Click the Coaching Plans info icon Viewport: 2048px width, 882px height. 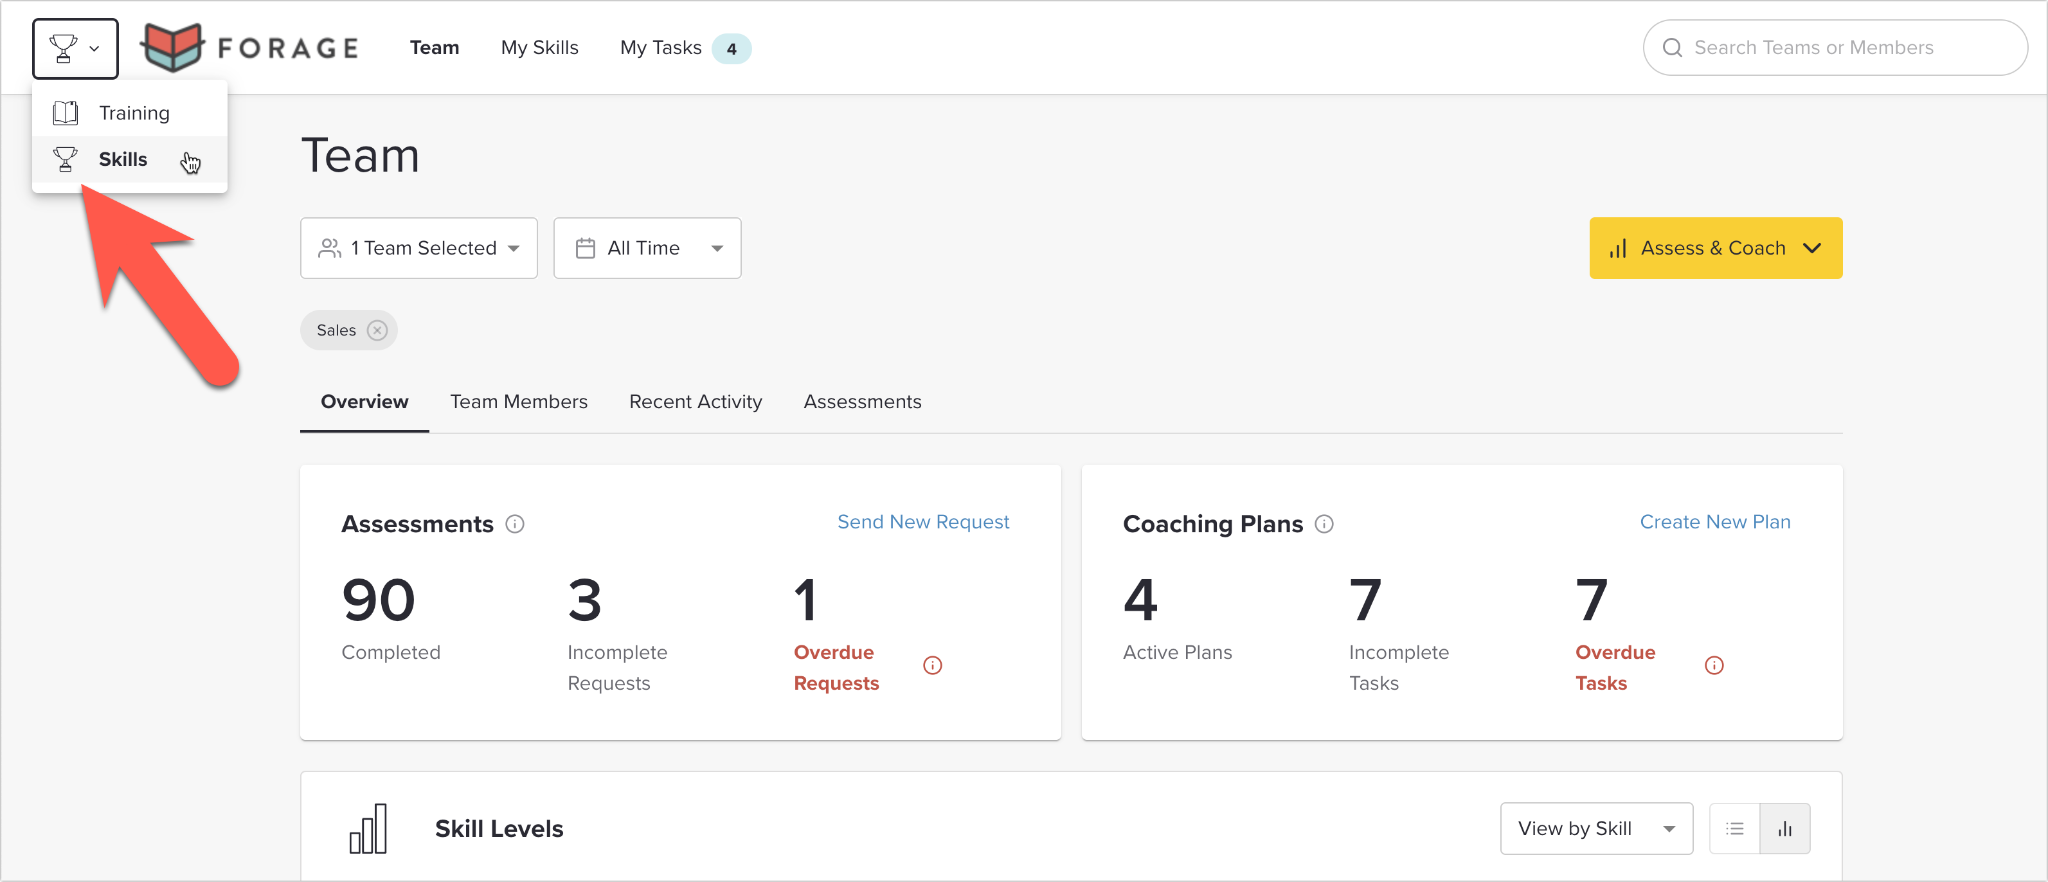[1324, 524]
